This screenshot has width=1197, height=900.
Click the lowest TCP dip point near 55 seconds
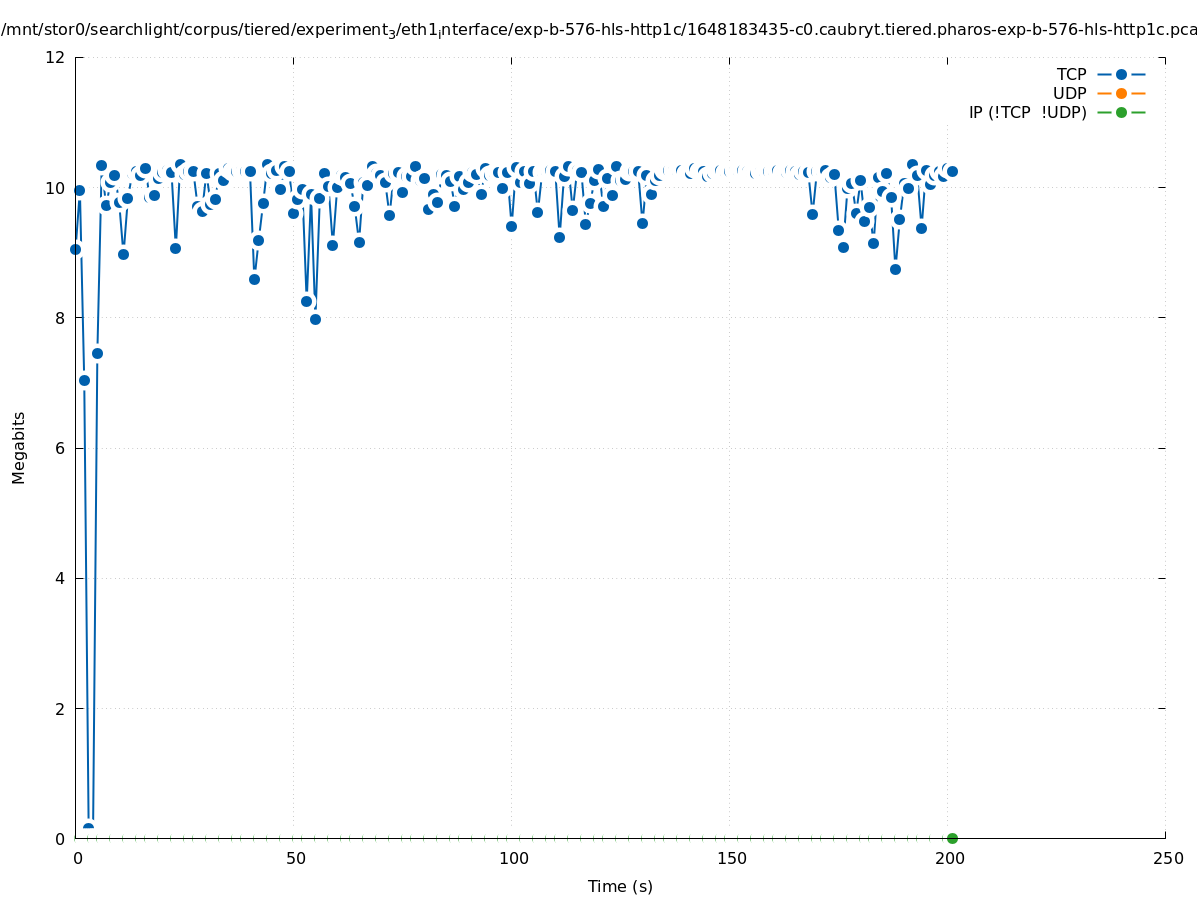[x=315, y=319]
